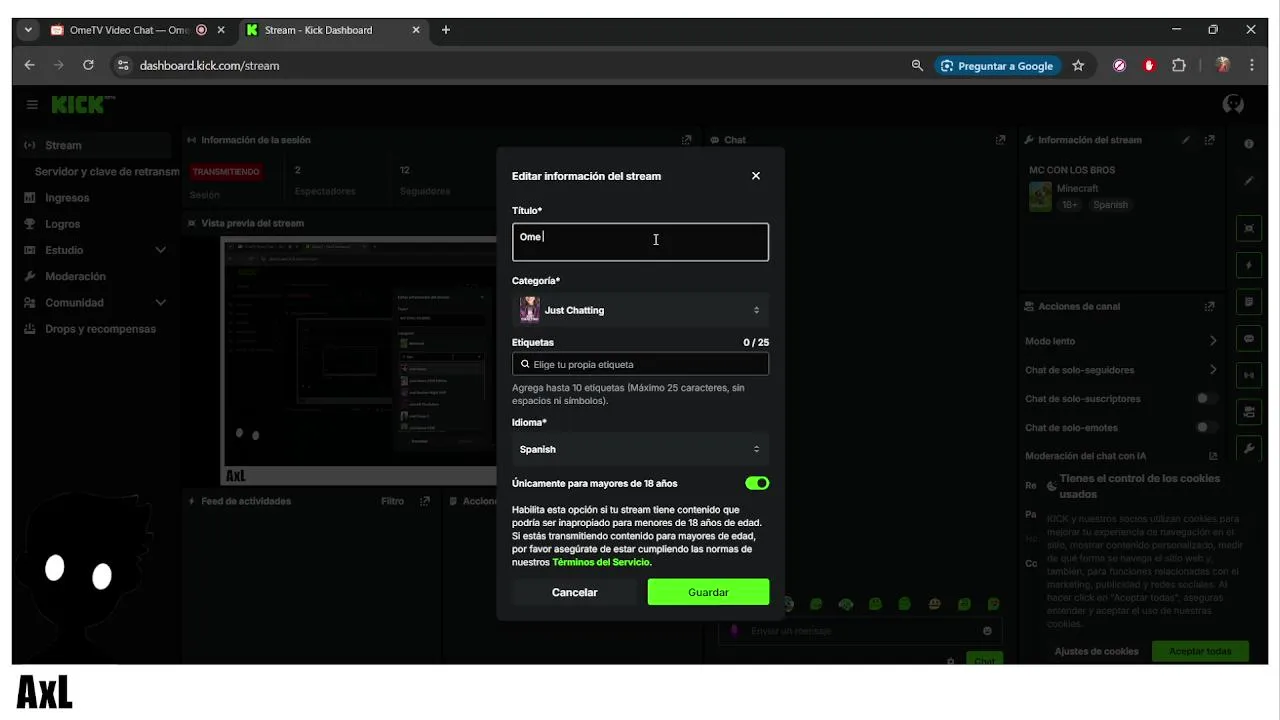The width and height of the screenshot is (1280, 720).
Task: Pop out the Chat panel
Action: click(1000, 140)
